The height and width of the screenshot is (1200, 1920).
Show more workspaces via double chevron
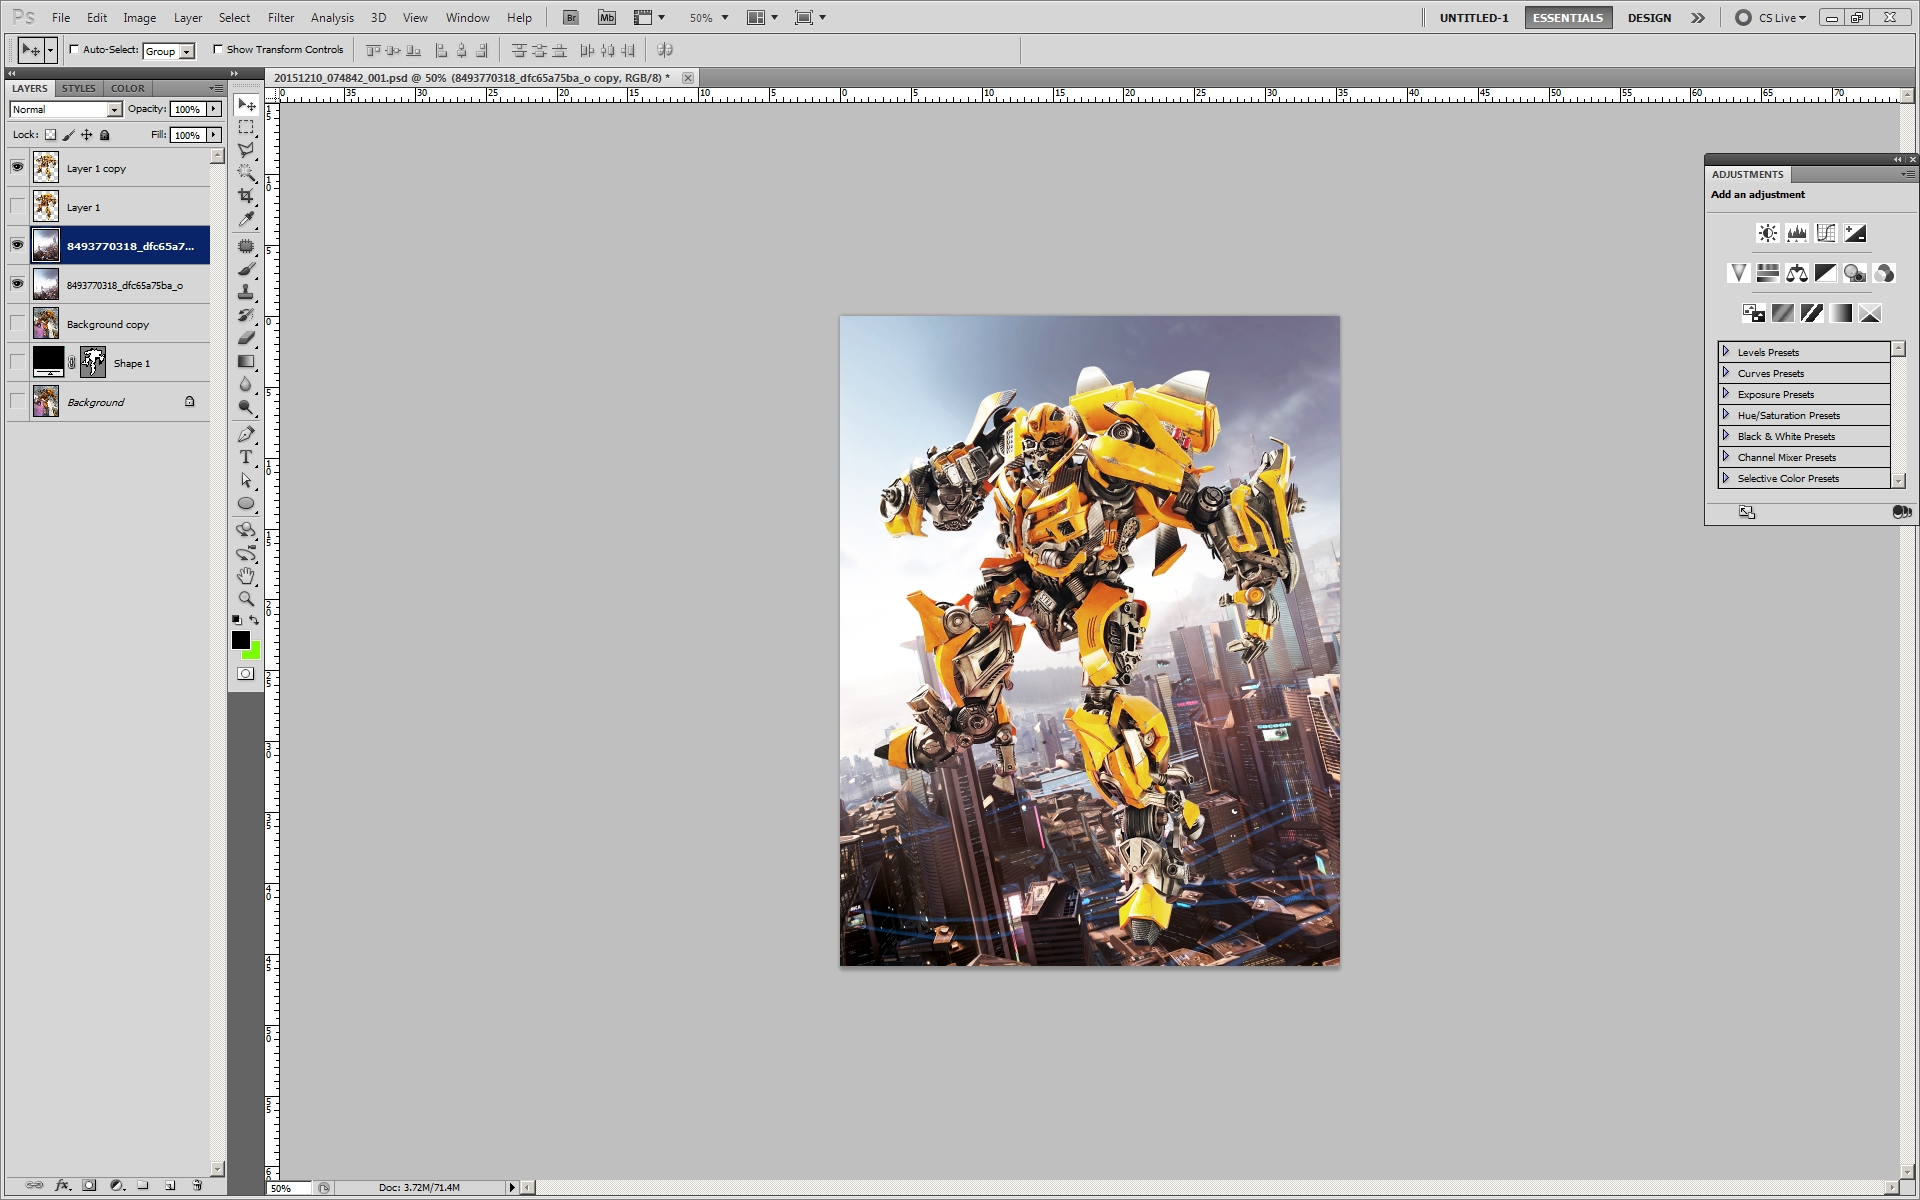click(1698, 18)
